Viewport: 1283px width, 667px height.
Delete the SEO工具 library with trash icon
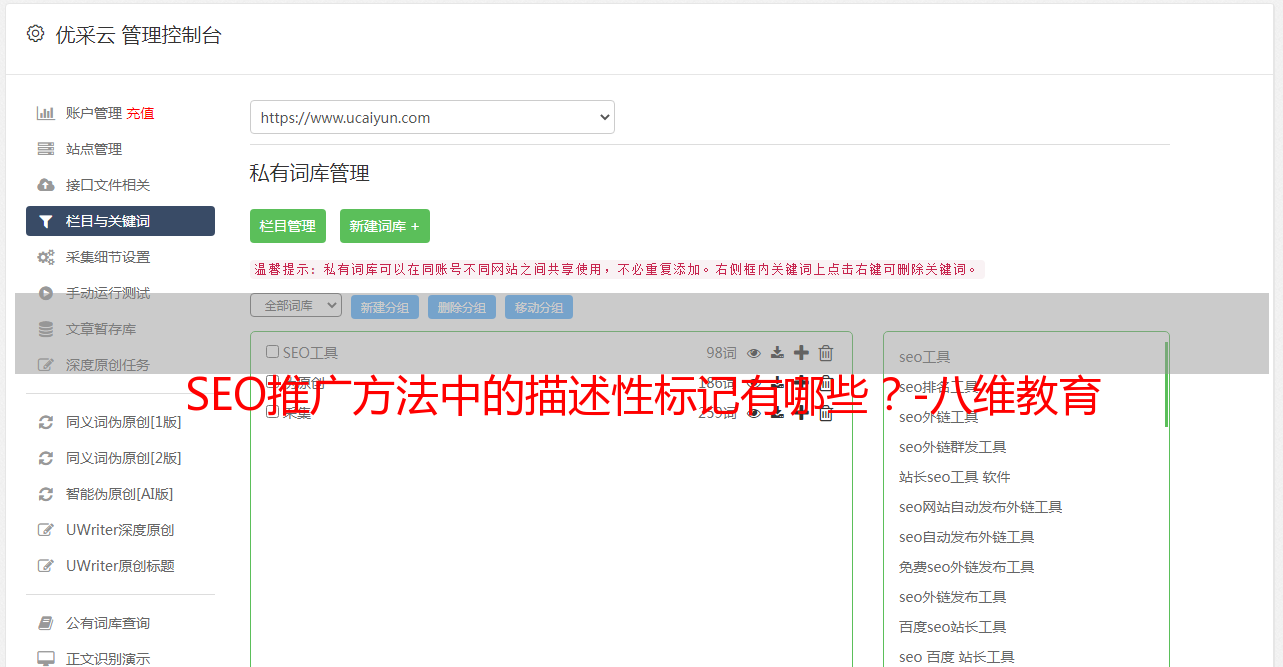(826, 353)
